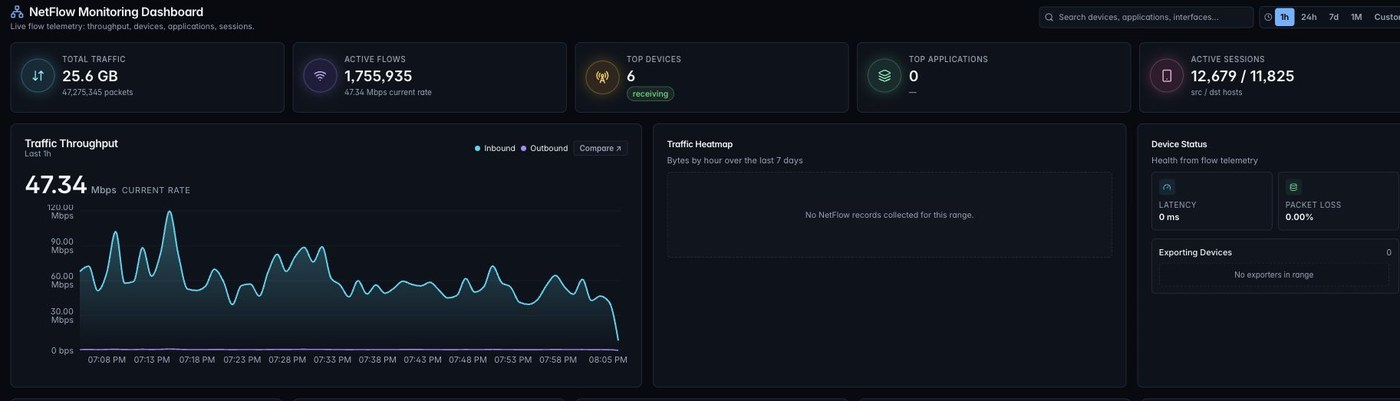
Task: Click the 0.00% packet loss value
Action: 1299,217
